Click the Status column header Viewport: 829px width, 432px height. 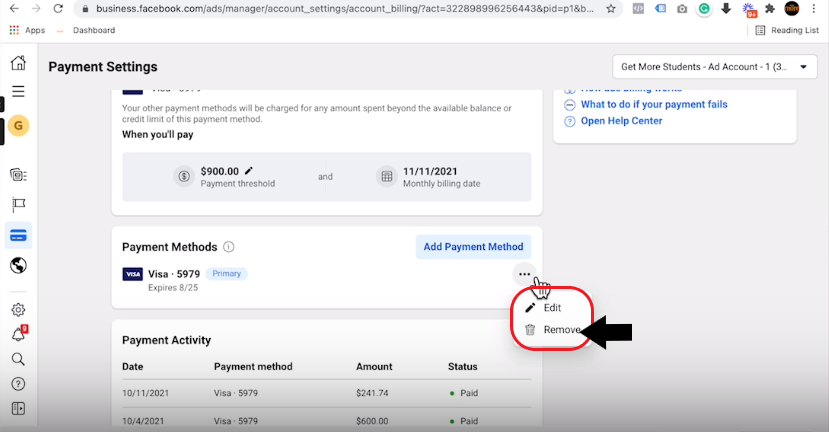(463, 366)
